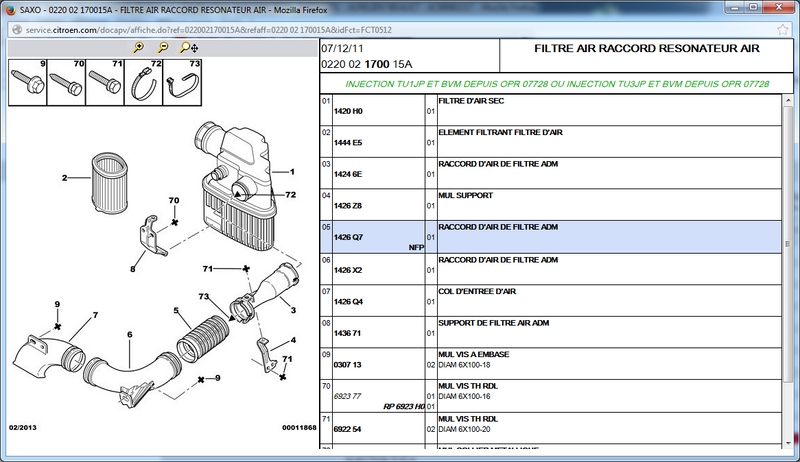The height and width of the screenshot is (462, 800).
Task: Click part number 1426 Q4
Action: [x=348, y=301]
